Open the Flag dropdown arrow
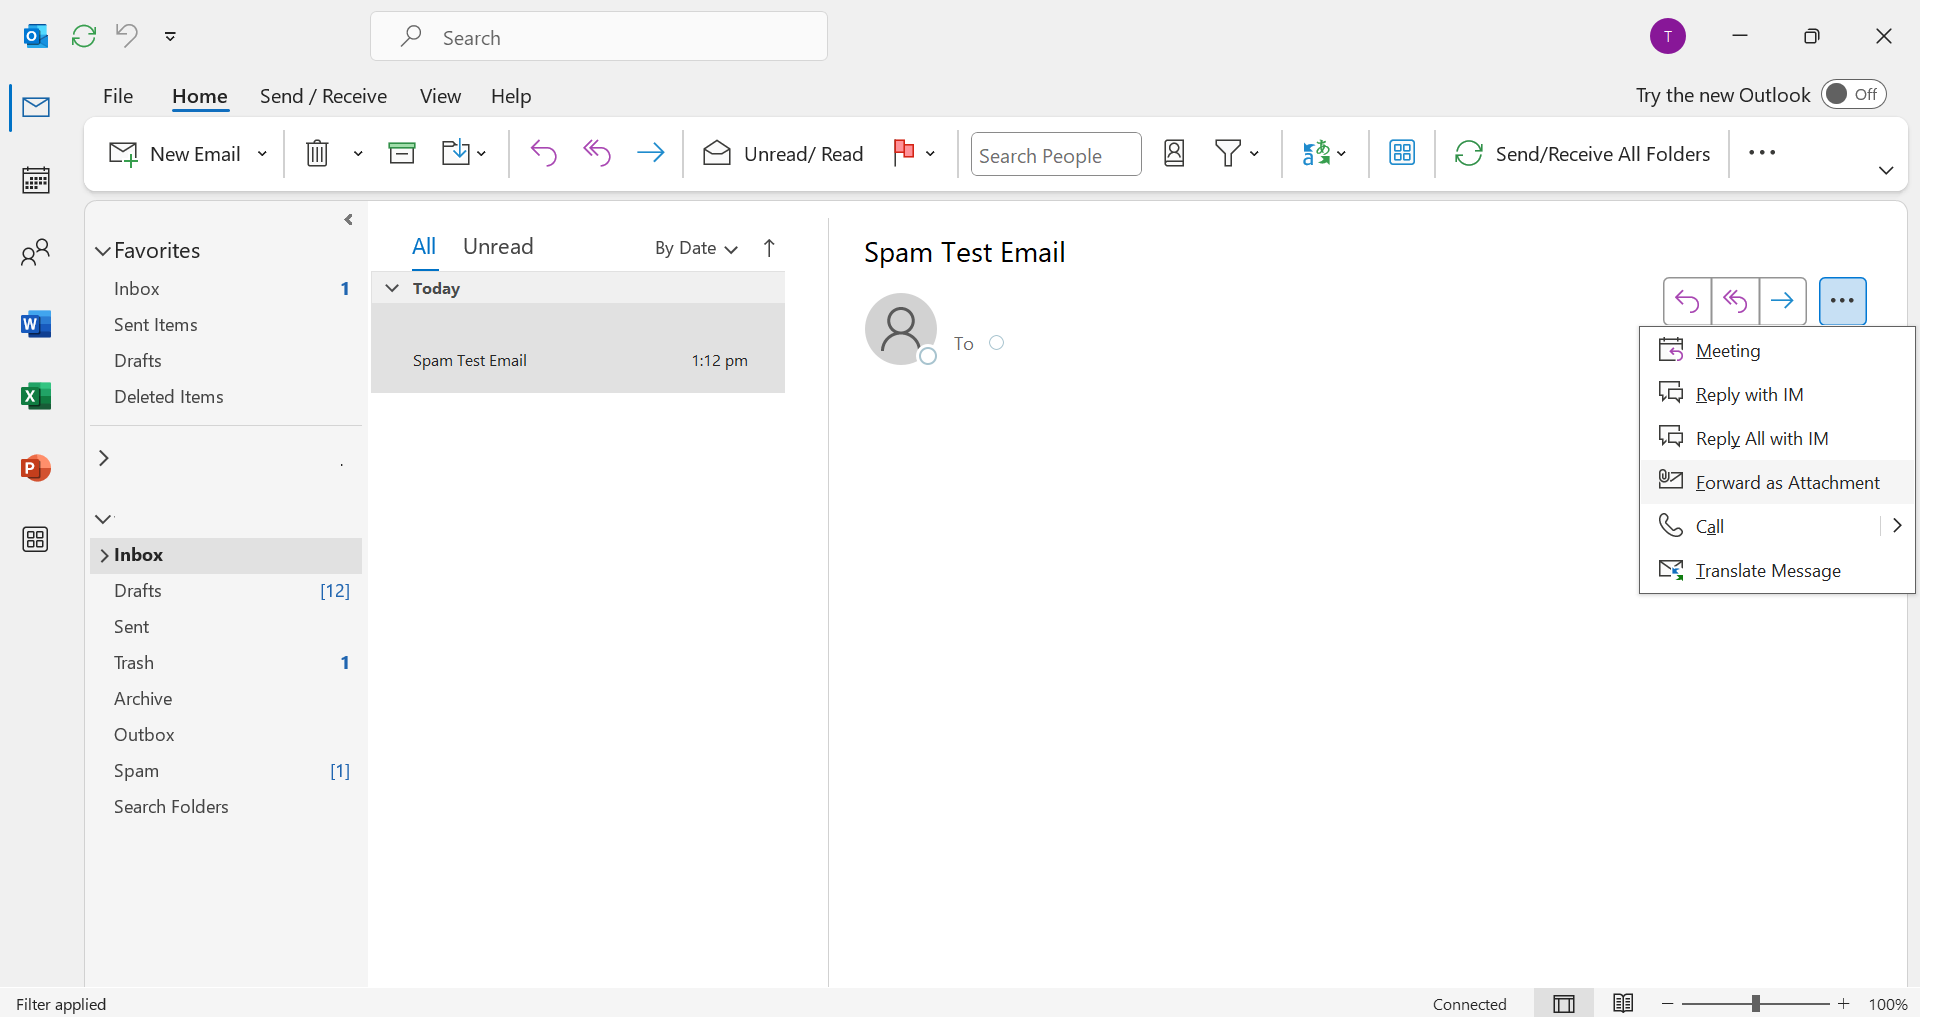 [x=930, y=154]
